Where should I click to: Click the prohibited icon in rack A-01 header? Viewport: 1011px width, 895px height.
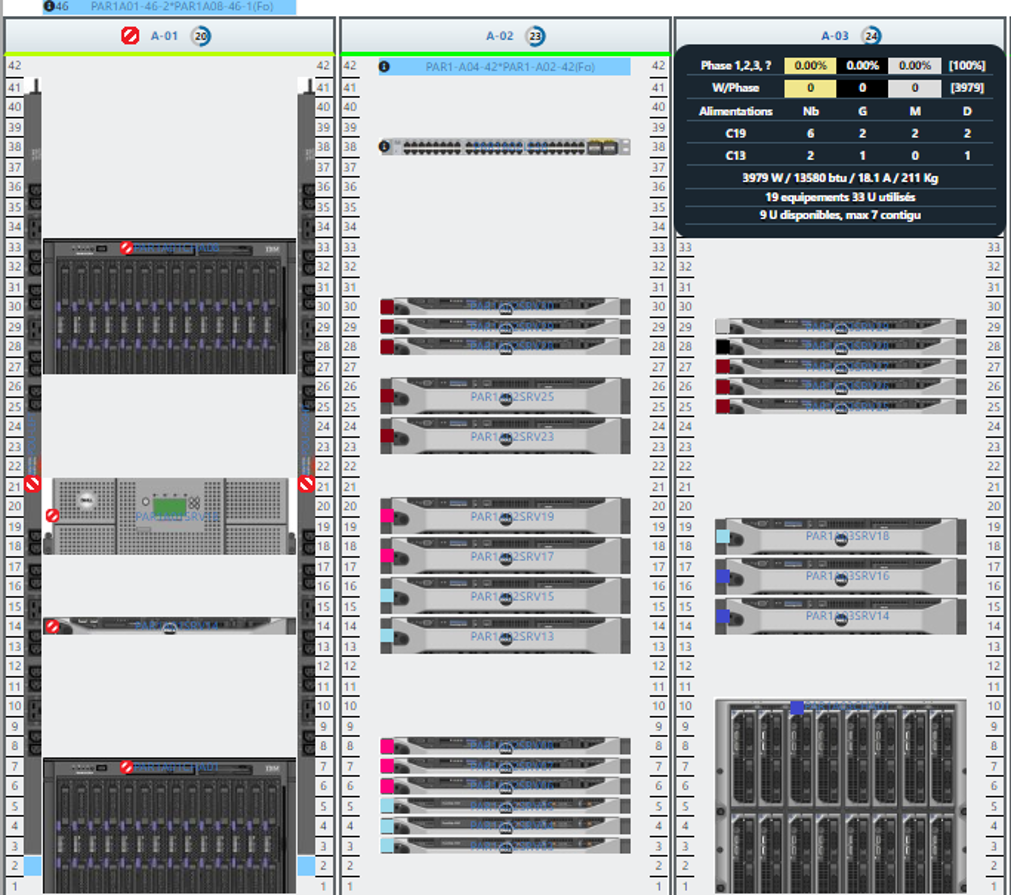click(130, 35)
